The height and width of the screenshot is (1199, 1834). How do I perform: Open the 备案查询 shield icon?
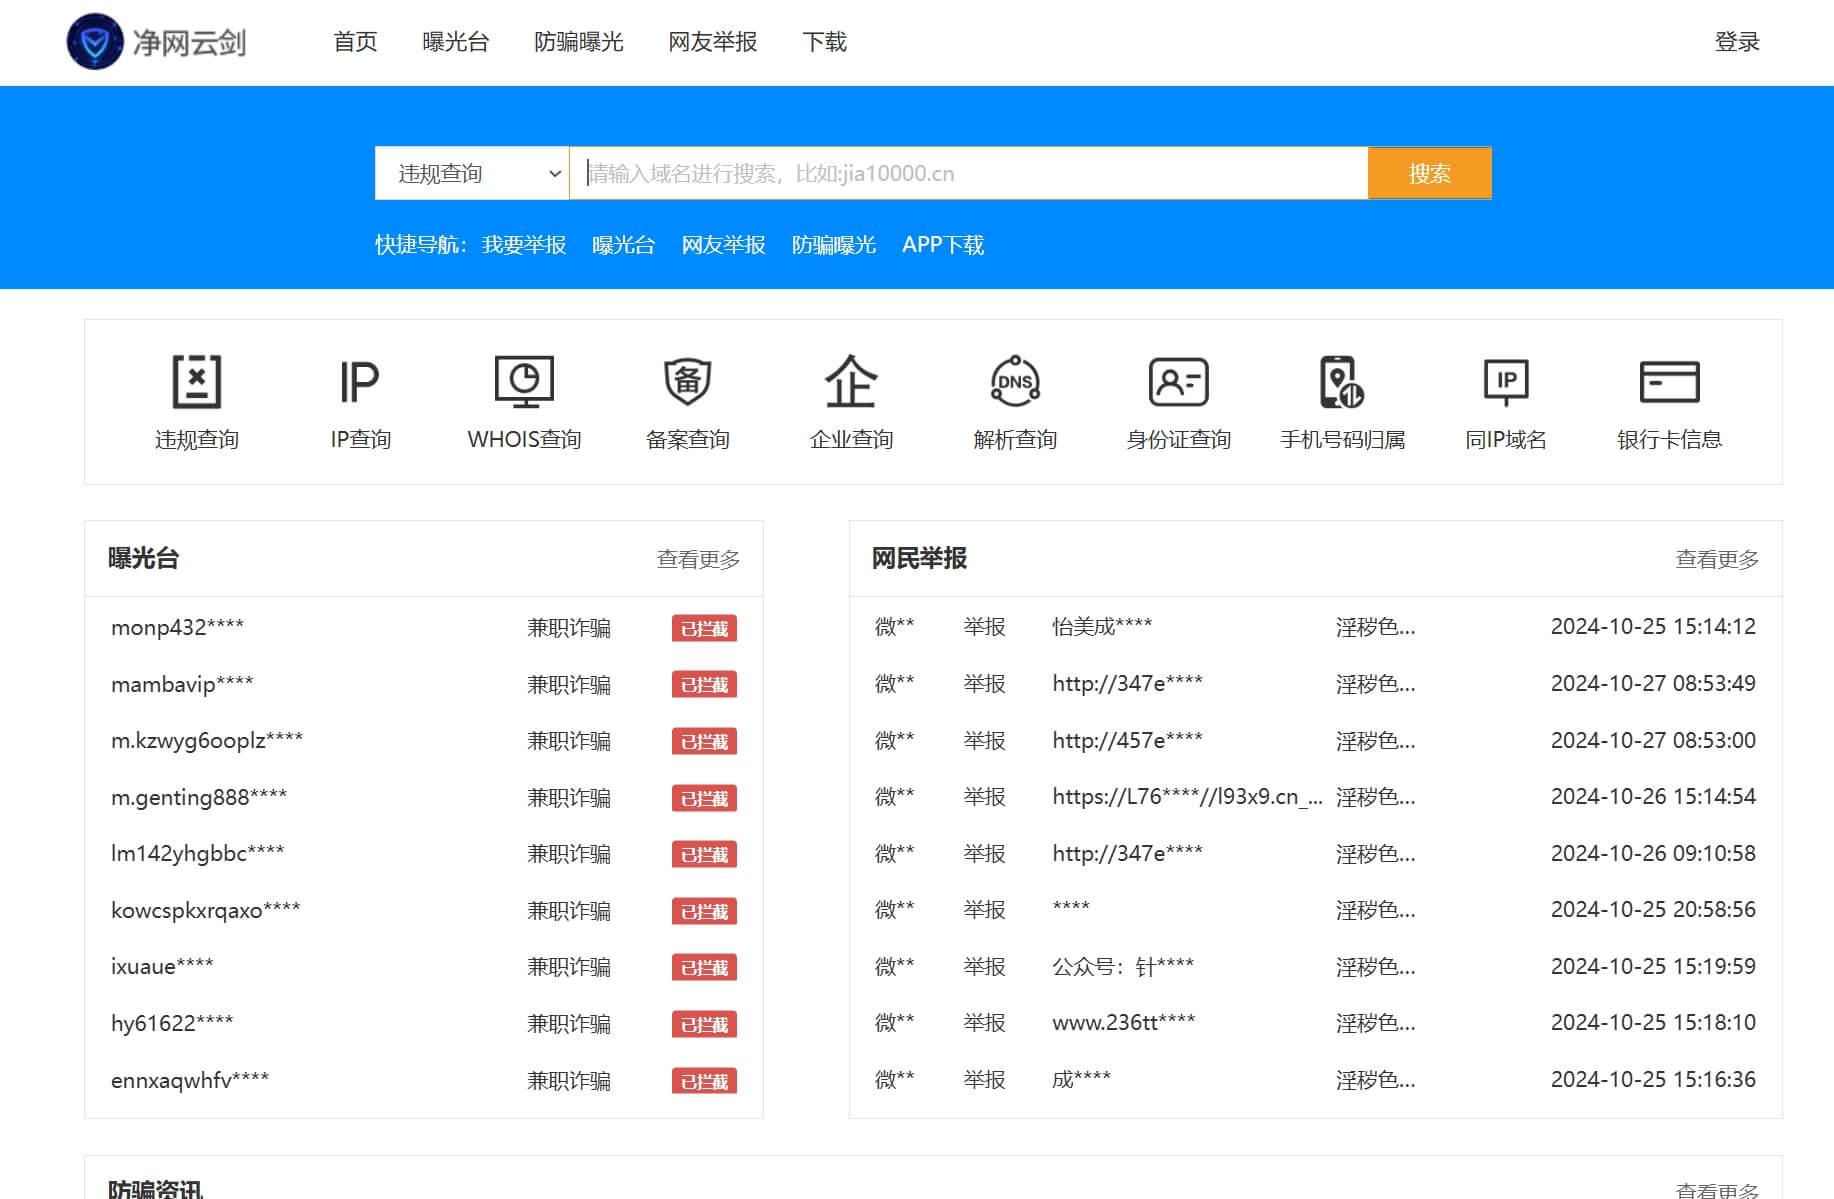coord(688,381)
